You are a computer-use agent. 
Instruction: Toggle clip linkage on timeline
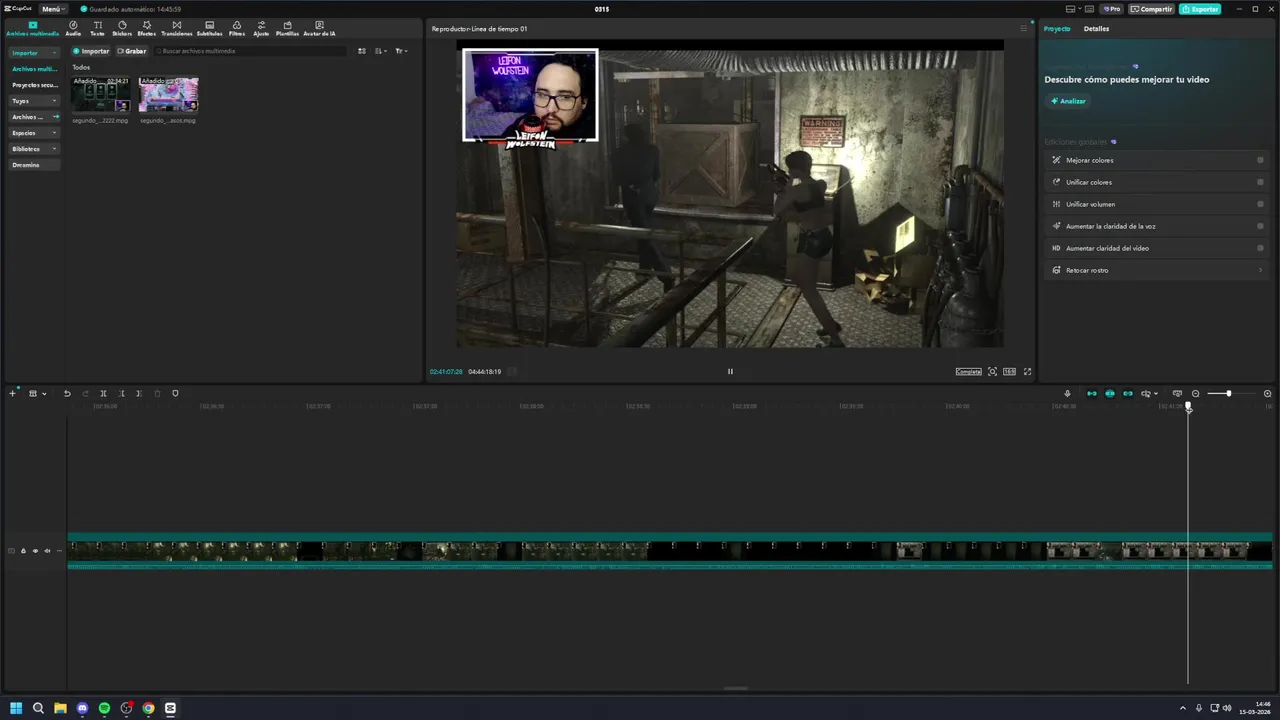pos(1128,394)
